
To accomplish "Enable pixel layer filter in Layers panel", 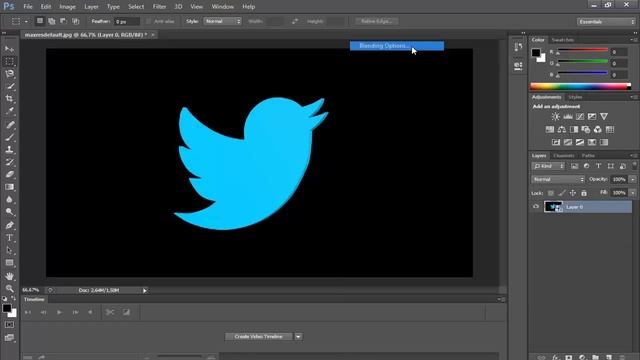I will (574, 166).
